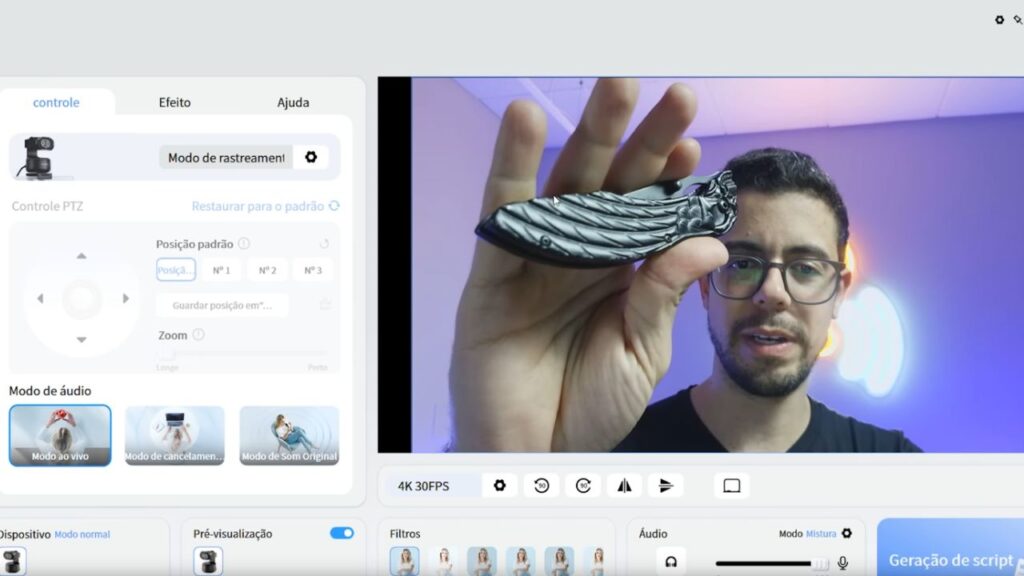The height and width of the screenshot is (576, 1024).
Task: Toggle the Pré-visualização switch
Action: click(x=342, y=534)
